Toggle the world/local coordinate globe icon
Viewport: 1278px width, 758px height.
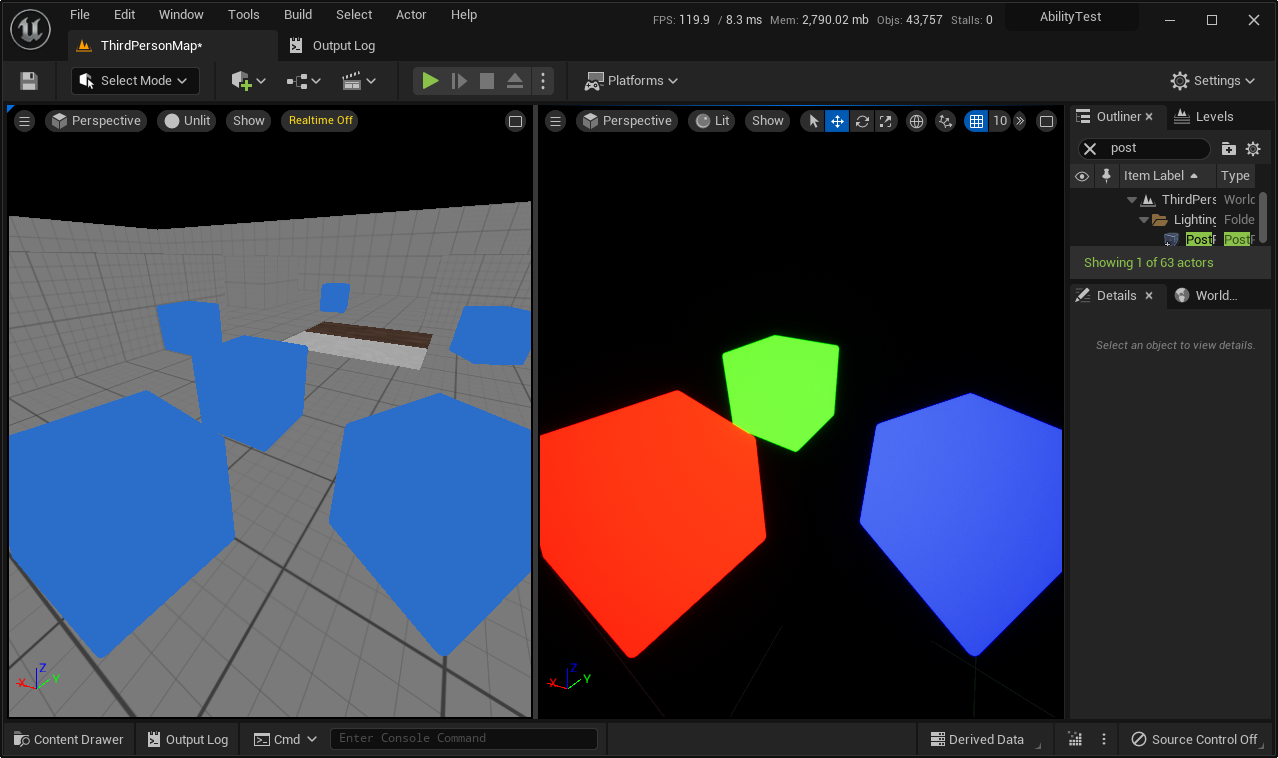click(916, 121)
